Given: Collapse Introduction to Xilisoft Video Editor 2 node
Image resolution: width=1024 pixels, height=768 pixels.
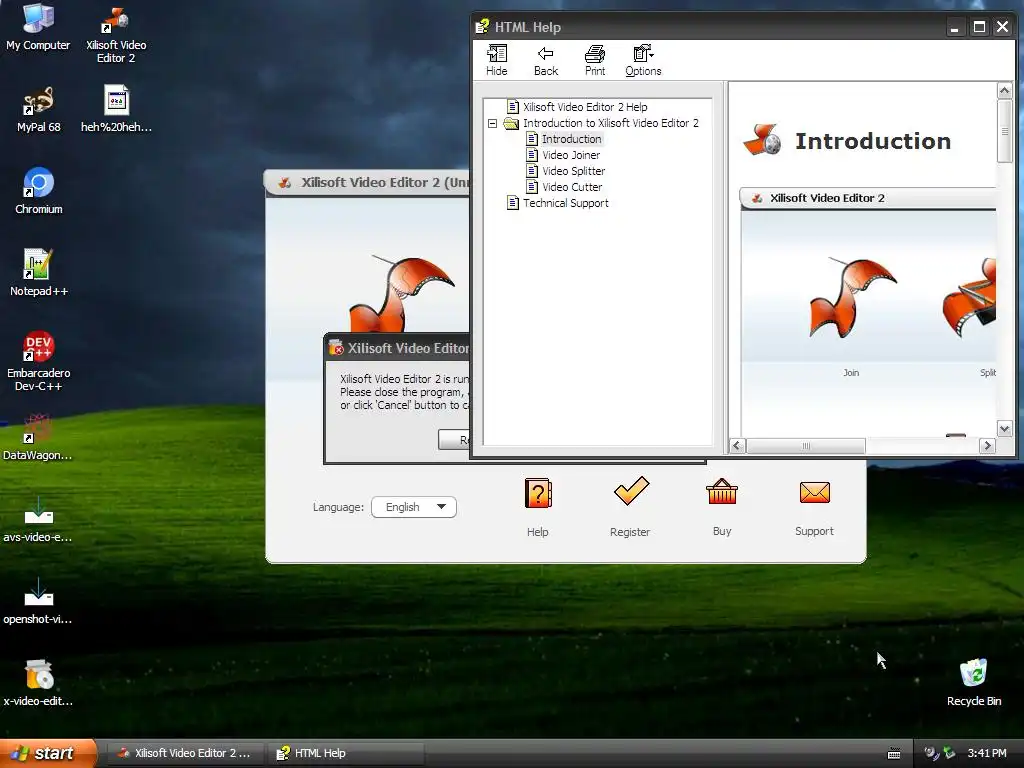Looking at the screenshot, I should click(492, 123).
